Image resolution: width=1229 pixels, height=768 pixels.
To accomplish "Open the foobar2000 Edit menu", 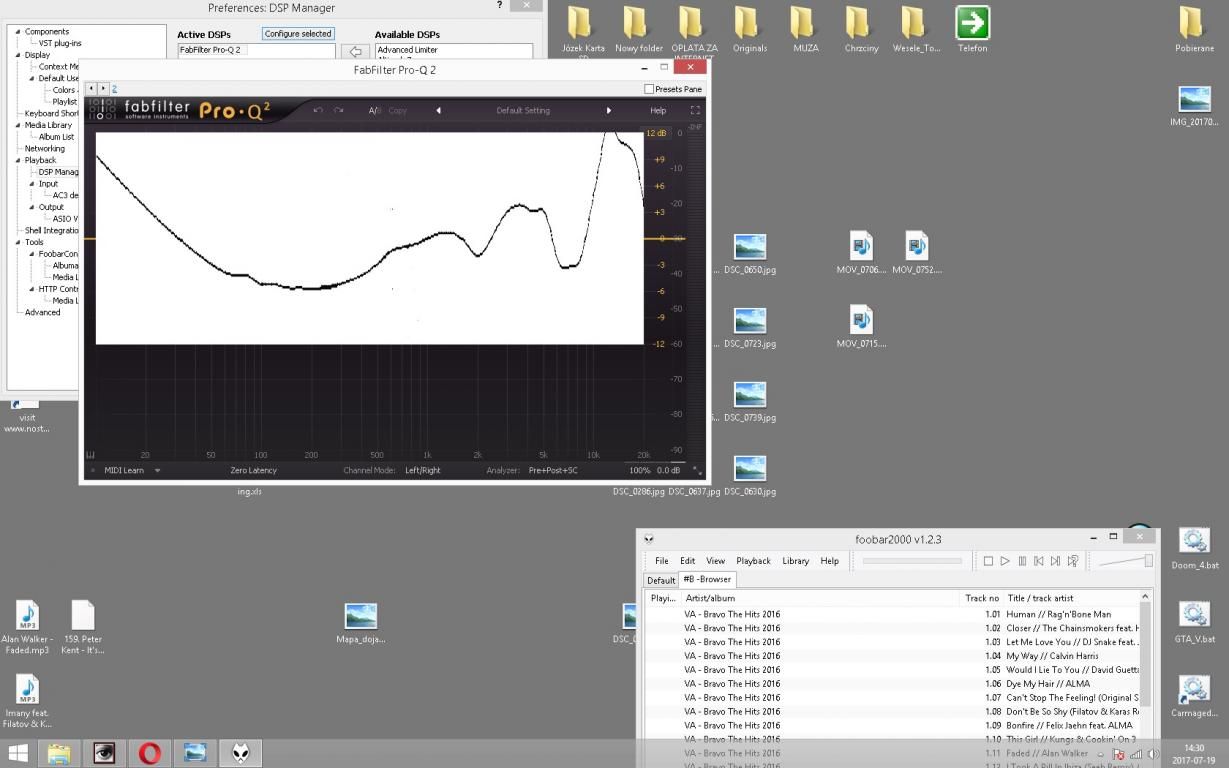I will (688, 561).
